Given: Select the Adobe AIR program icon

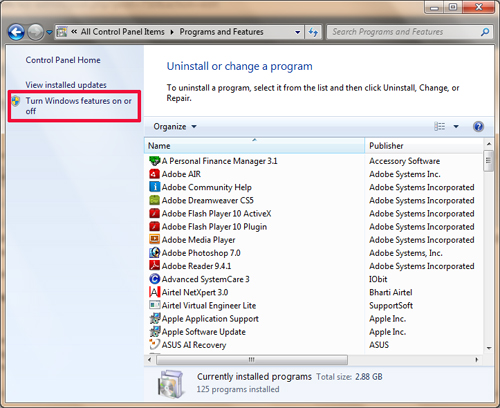Looking at the screenshot, I should pyautogui.click(x=154, y=174).
